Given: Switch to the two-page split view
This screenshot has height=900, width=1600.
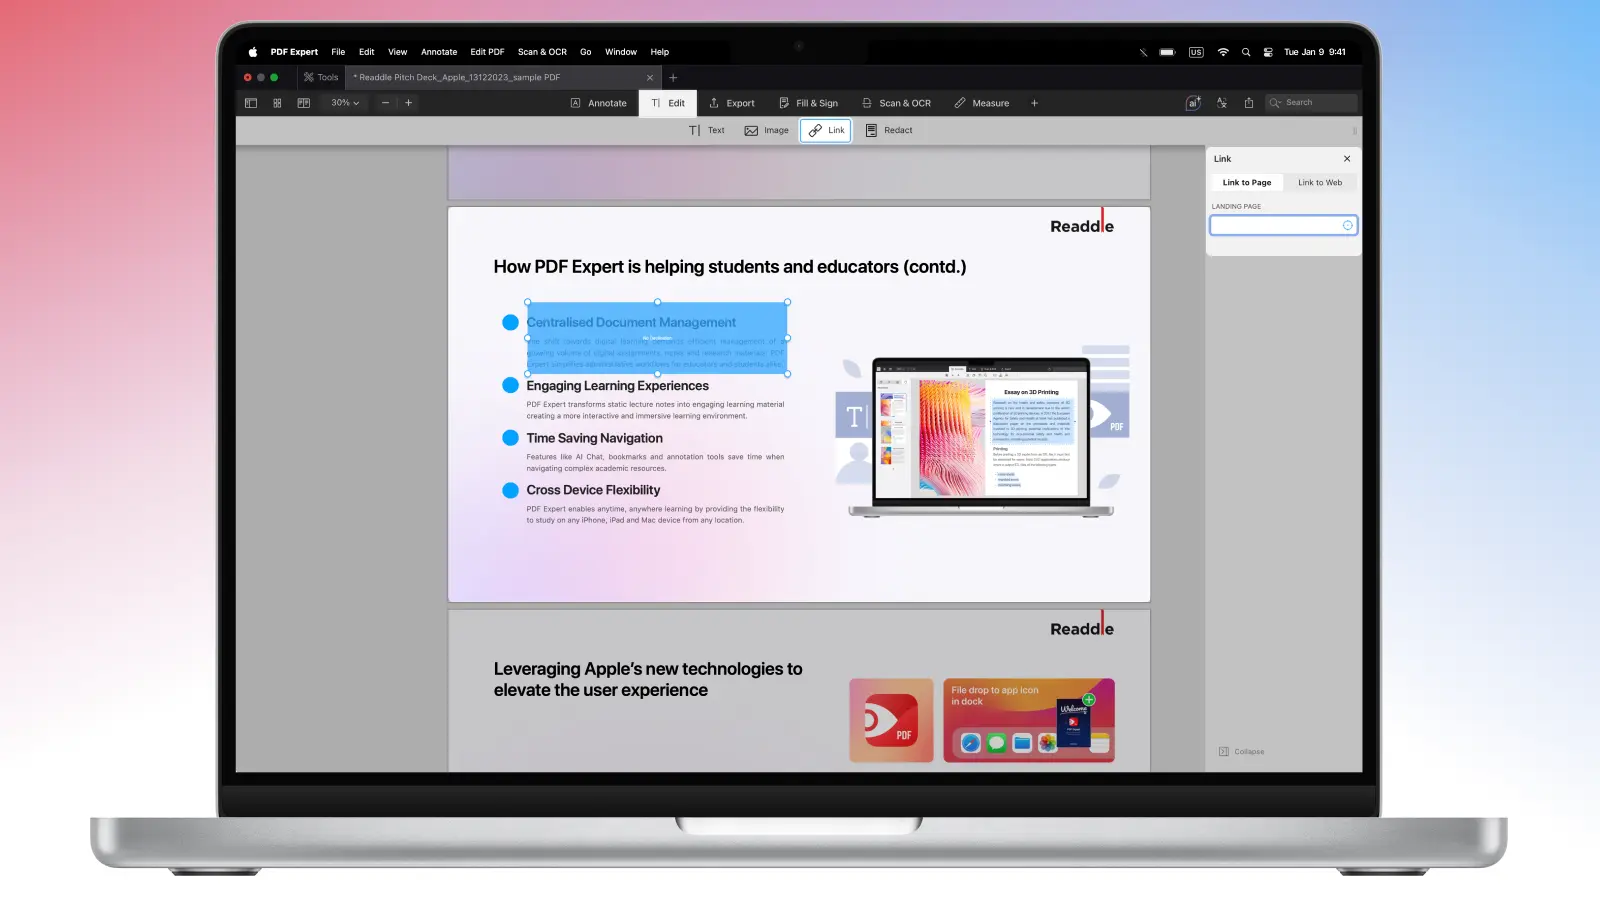Looking at the screenshot, I should pos(303,103).
